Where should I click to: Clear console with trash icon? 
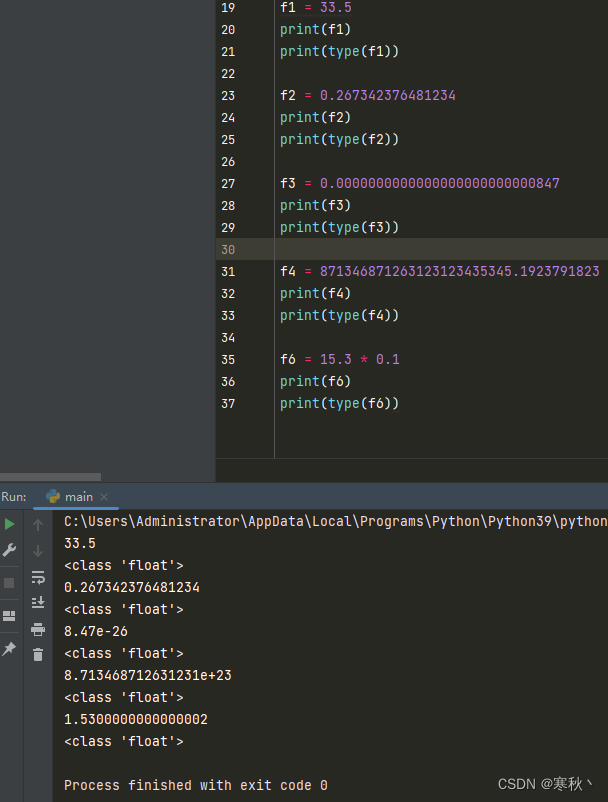[x=38, y=655]
